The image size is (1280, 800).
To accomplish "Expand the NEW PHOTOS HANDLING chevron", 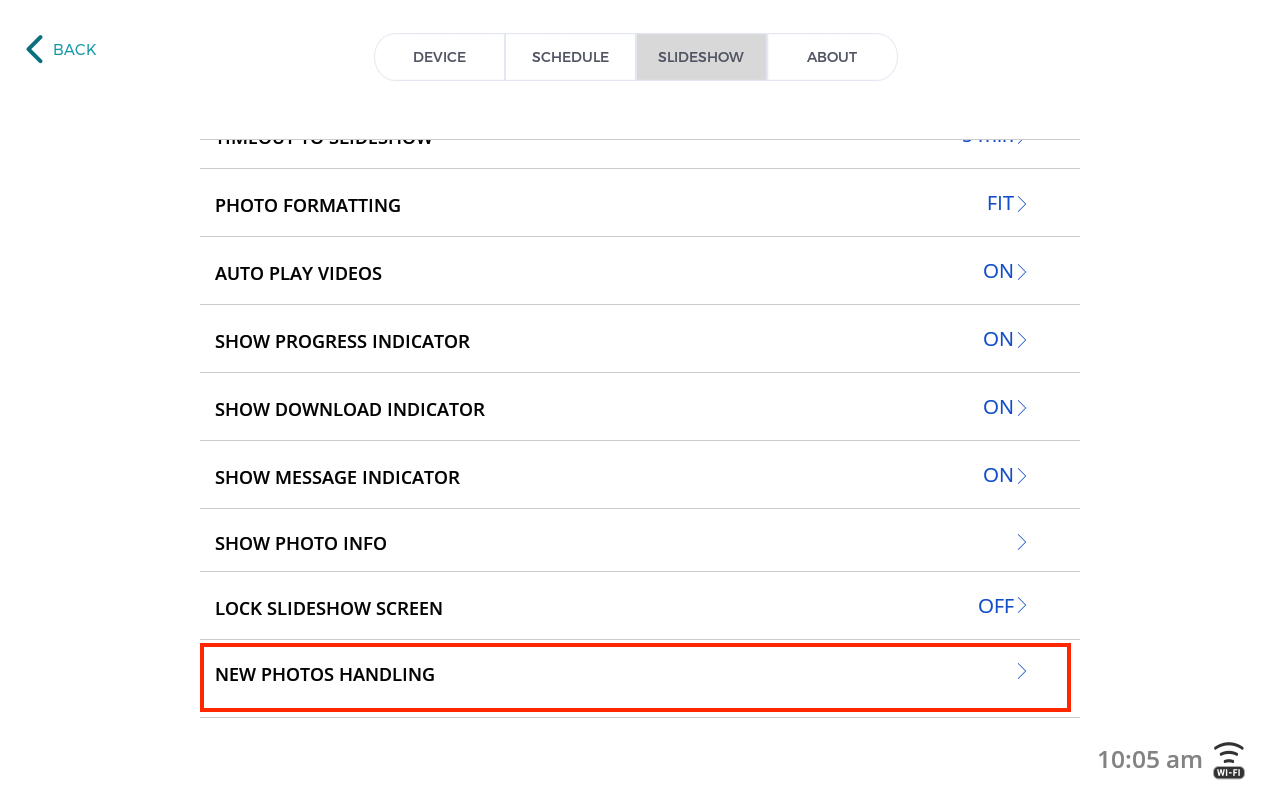I will click(1022, 672).
